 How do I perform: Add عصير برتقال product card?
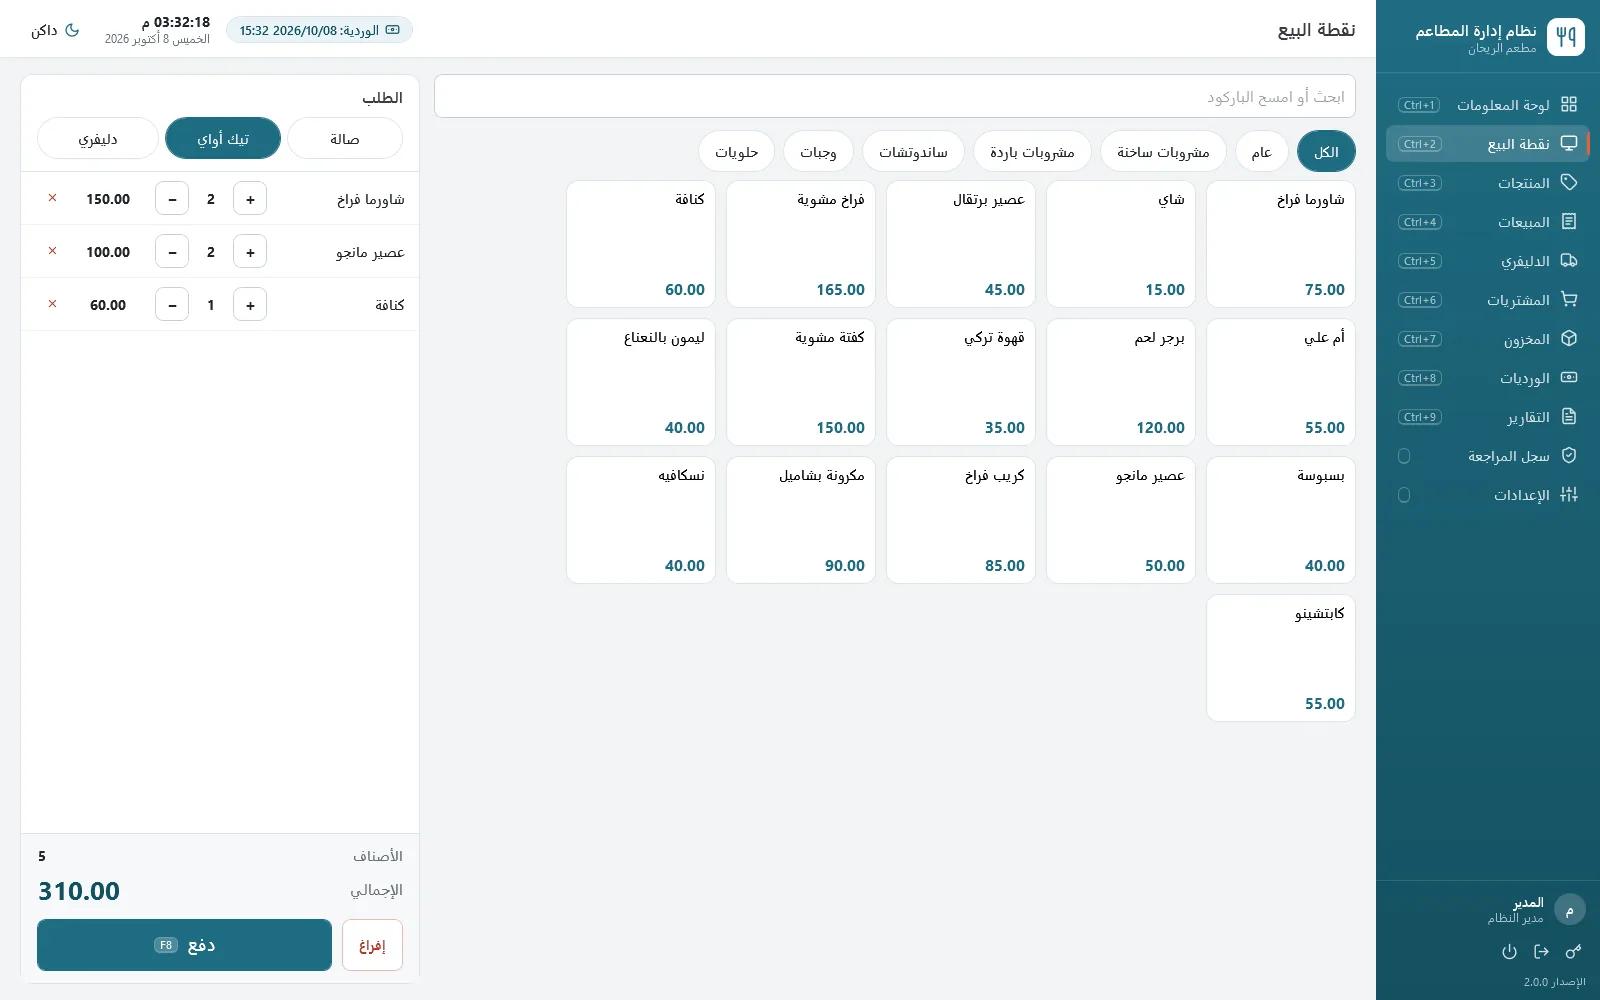(961, 244)
